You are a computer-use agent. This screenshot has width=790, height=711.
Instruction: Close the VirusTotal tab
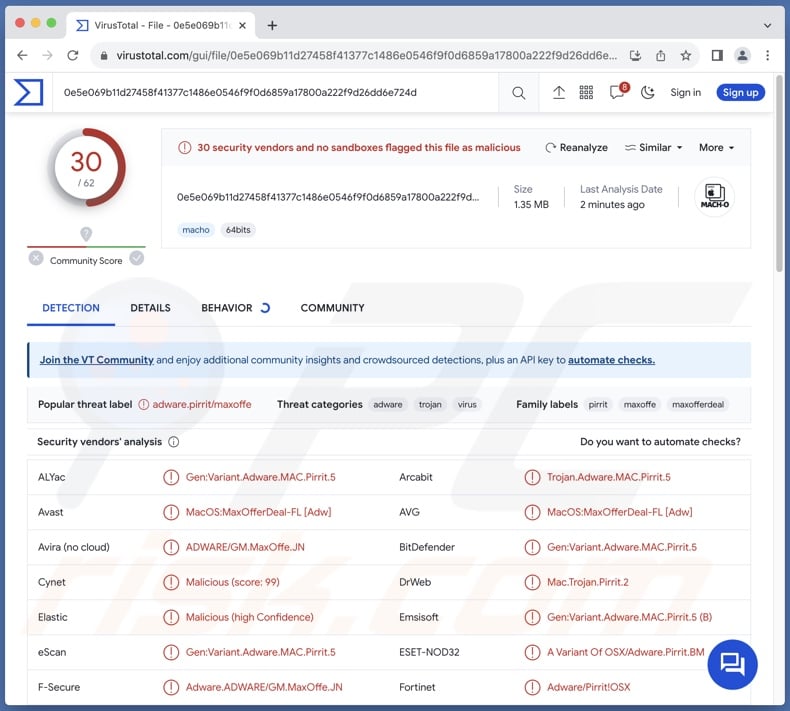(242, 25)
